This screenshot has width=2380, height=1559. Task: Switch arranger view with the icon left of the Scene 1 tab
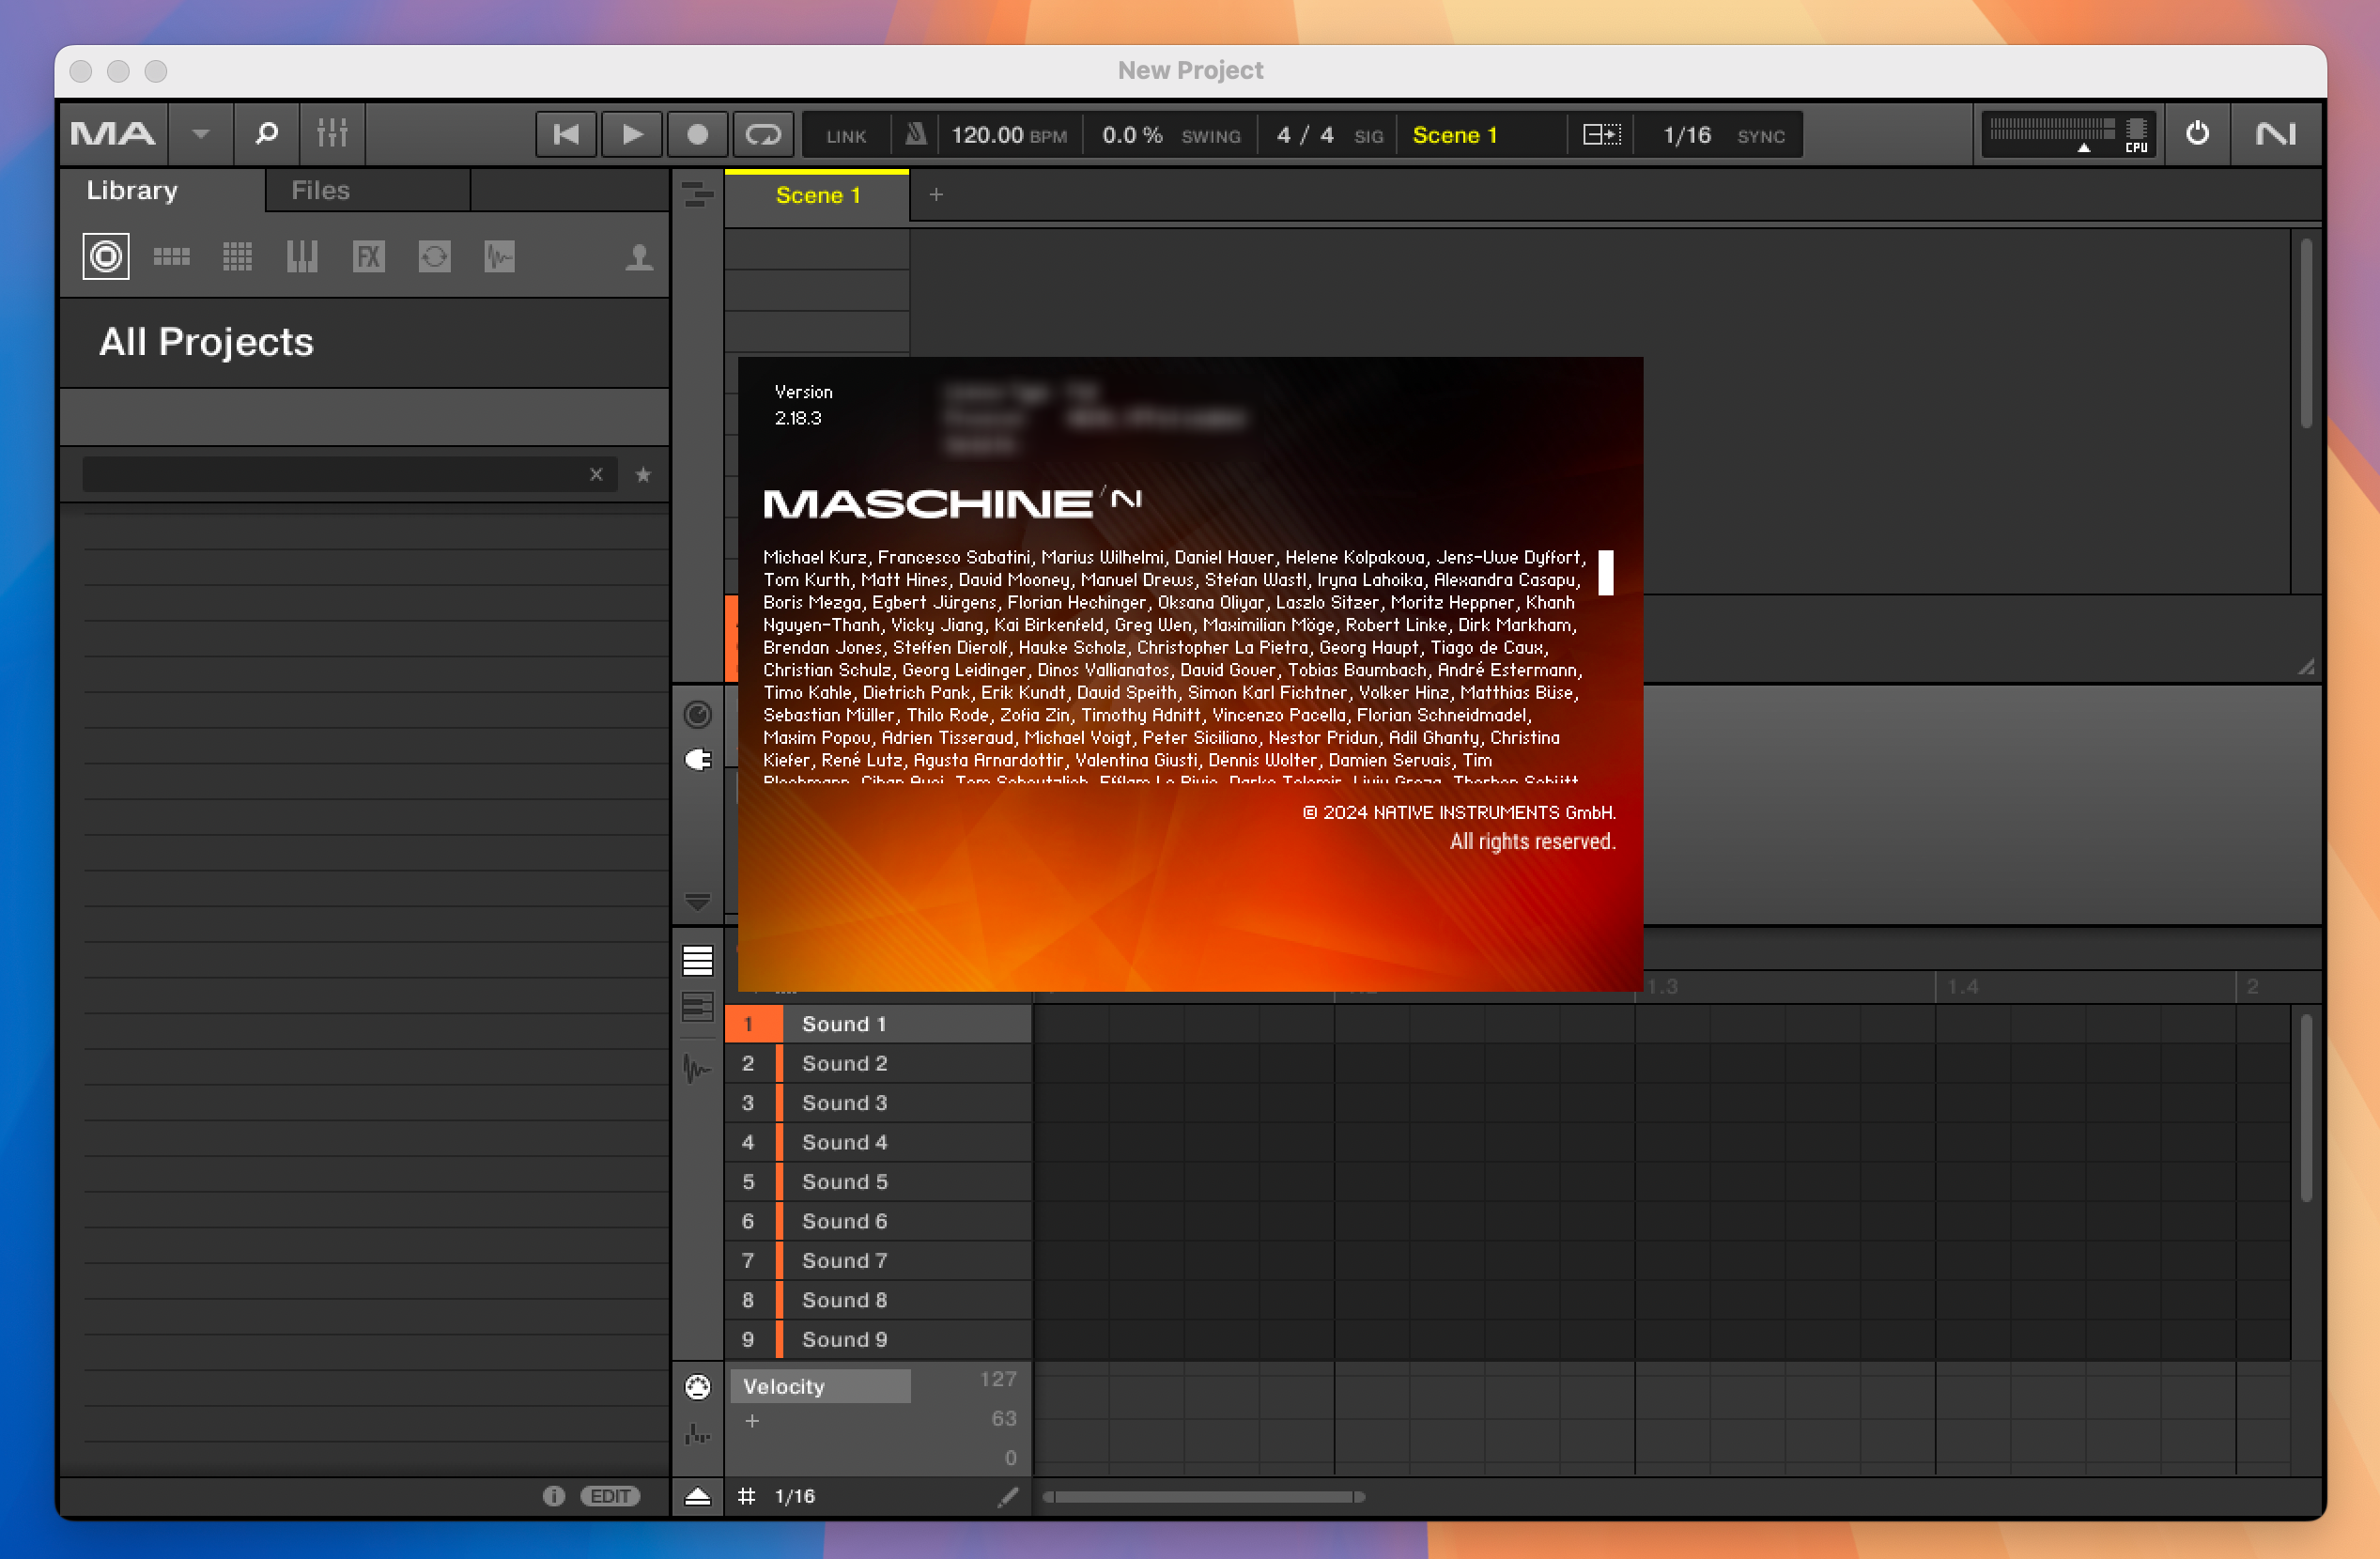click(697, 194)
